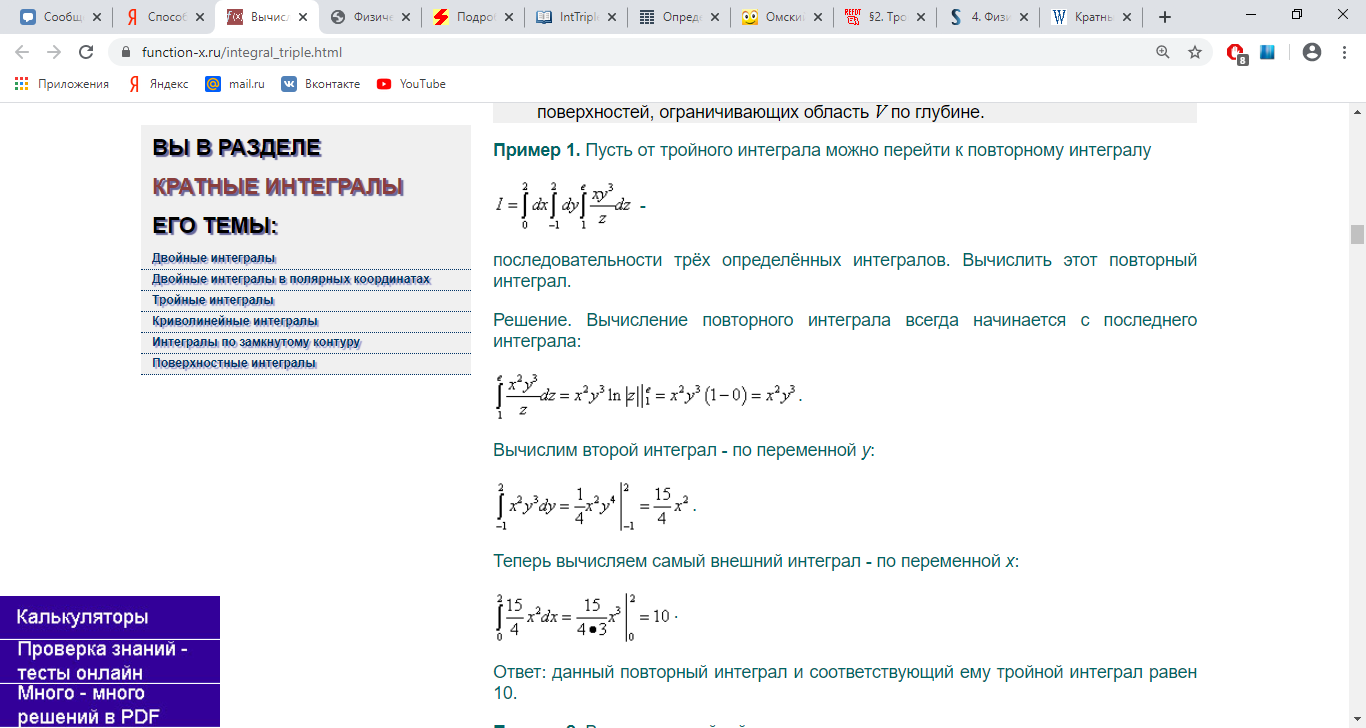This screenshot has height=728, width=1366.
Task: Close the Кратны tab
Action: pos(1127,17)
